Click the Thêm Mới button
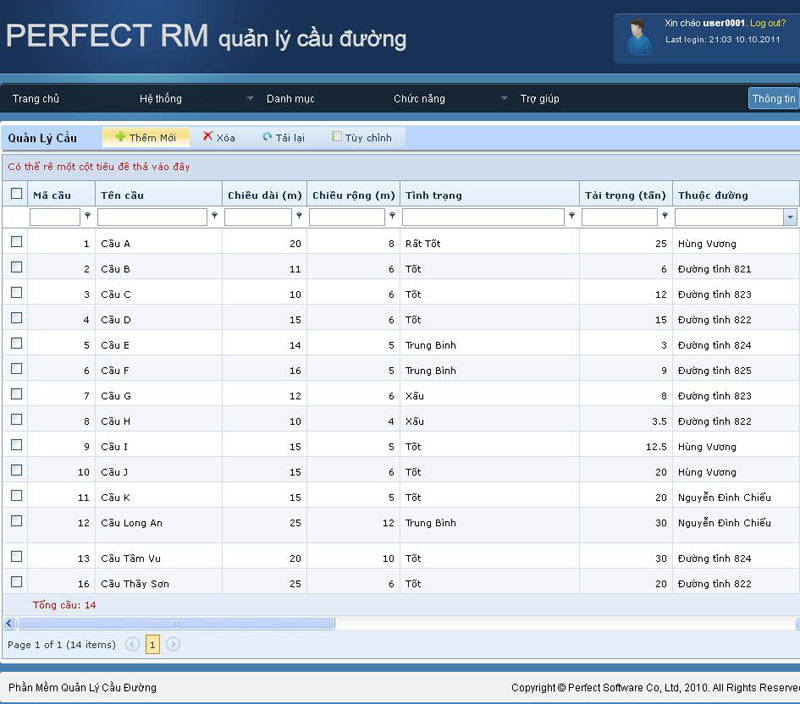Viewport: 800px width, 704px height. point(146,137)
